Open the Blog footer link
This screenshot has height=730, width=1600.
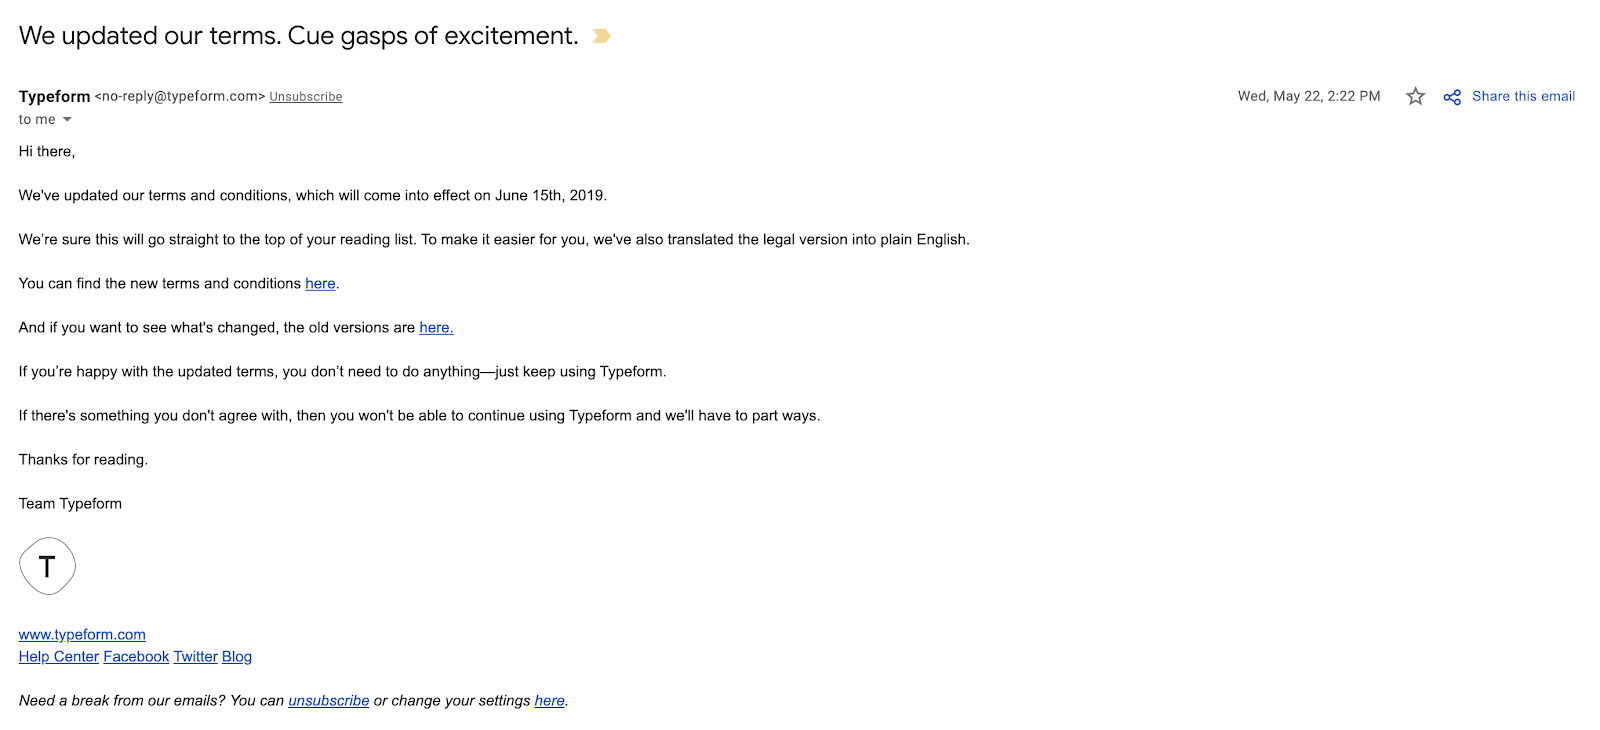(237, 657)
